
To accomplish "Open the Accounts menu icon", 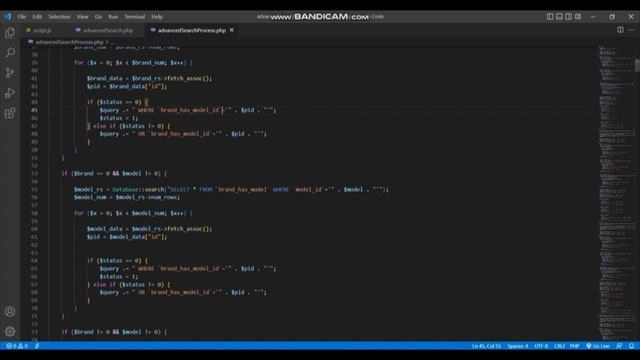I will [10, 311].
